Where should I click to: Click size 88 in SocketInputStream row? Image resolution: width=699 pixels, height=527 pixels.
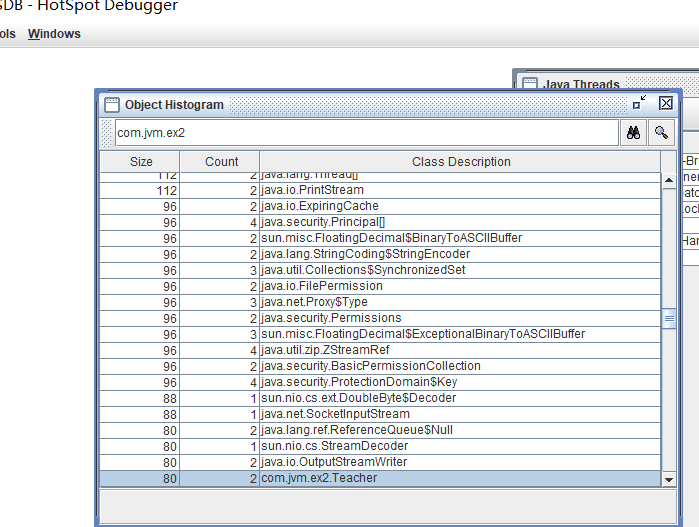pyautogui.click(x=170, y=415)
